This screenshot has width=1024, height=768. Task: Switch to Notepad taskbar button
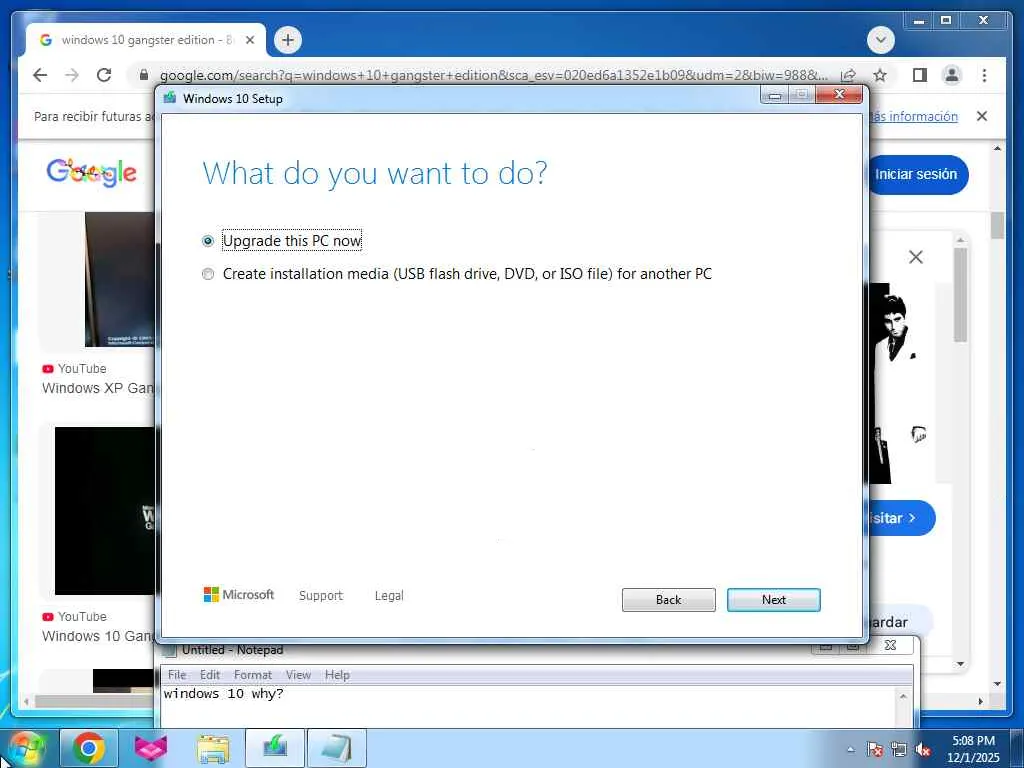tap(336, 748)
